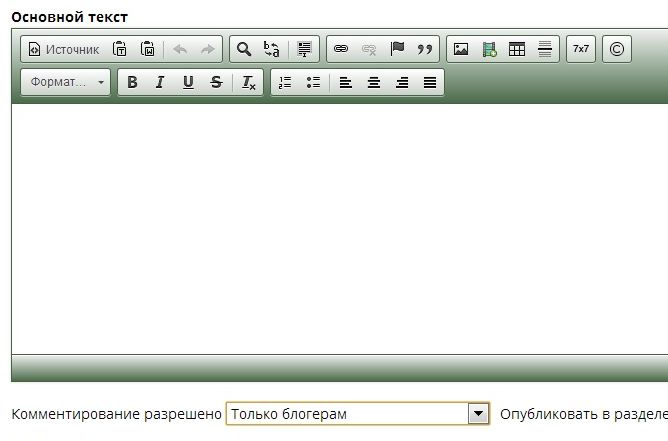This screenshot has height=441, width=668.
Task: Insert an image into the text
Action: click(x=461, y=49)
